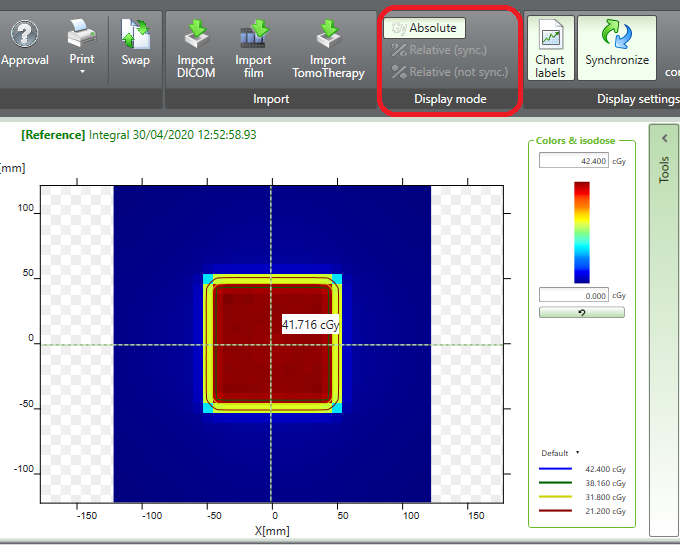Click the rainbow color scale bar
This screenshot has height=549, width=682.
pos(582,232)
